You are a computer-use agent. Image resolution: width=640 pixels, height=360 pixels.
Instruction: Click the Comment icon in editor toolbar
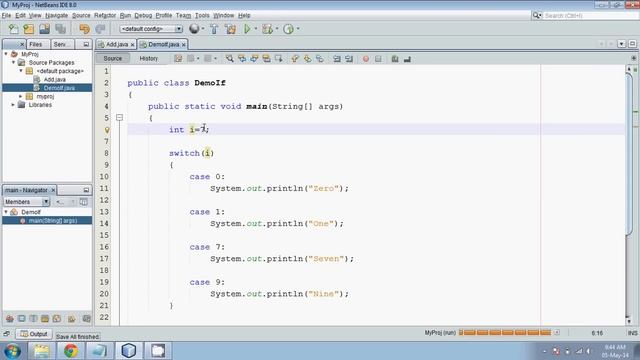point(395,59)
